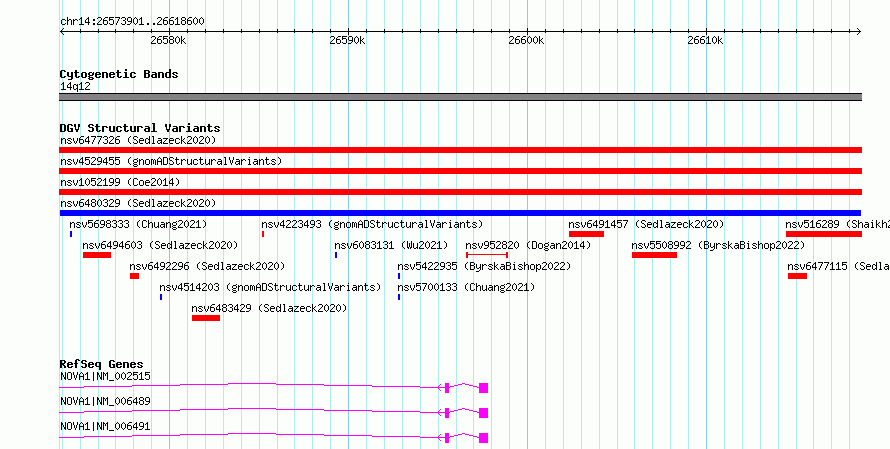
Task: Click the nsv5698333 (Chuang2021) label
Action: point(138,224)
